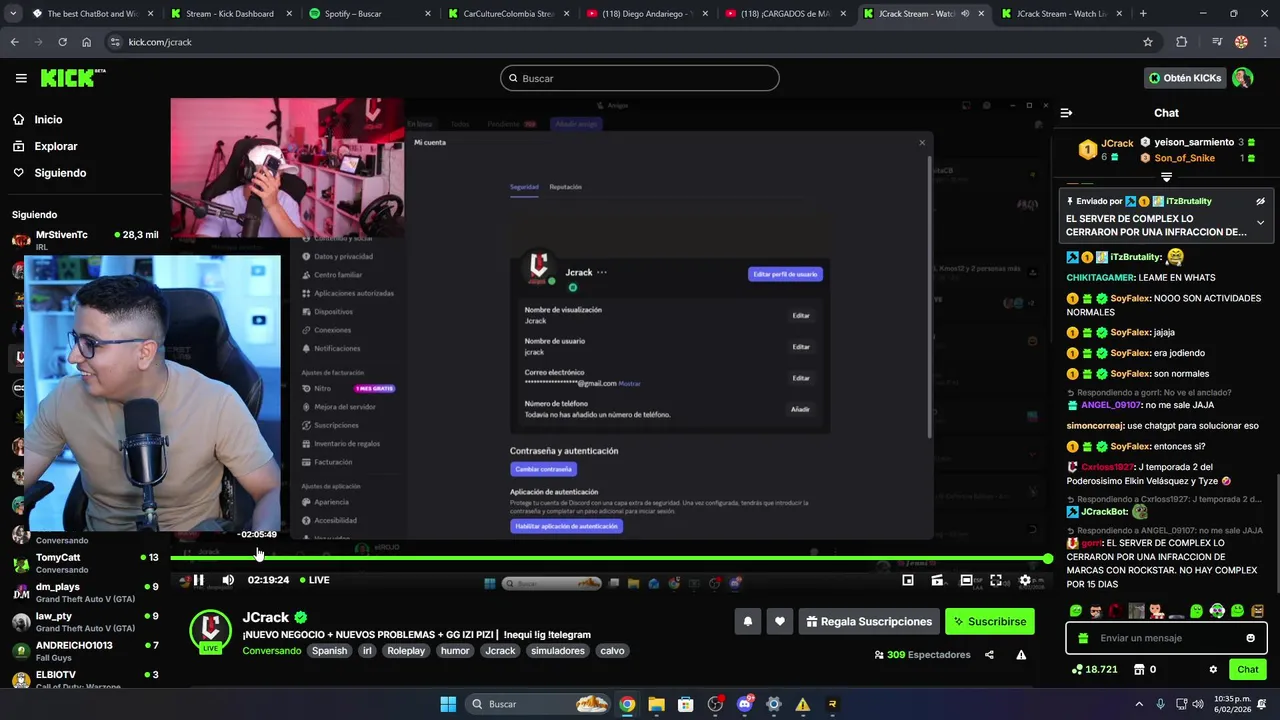Open dm_plays followed channel
Screen dimensions: 1280x720
click(85, 592)
